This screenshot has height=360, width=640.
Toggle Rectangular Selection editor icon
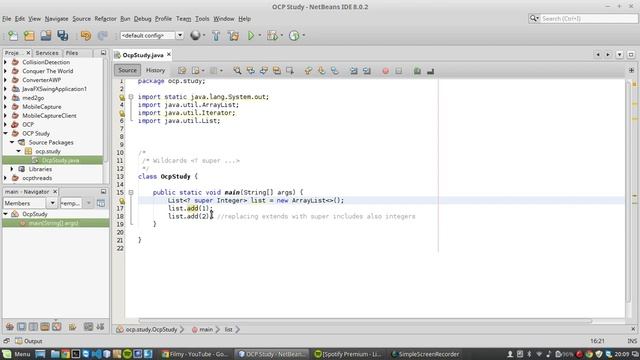pyautogui.click(x=290, y=71)
